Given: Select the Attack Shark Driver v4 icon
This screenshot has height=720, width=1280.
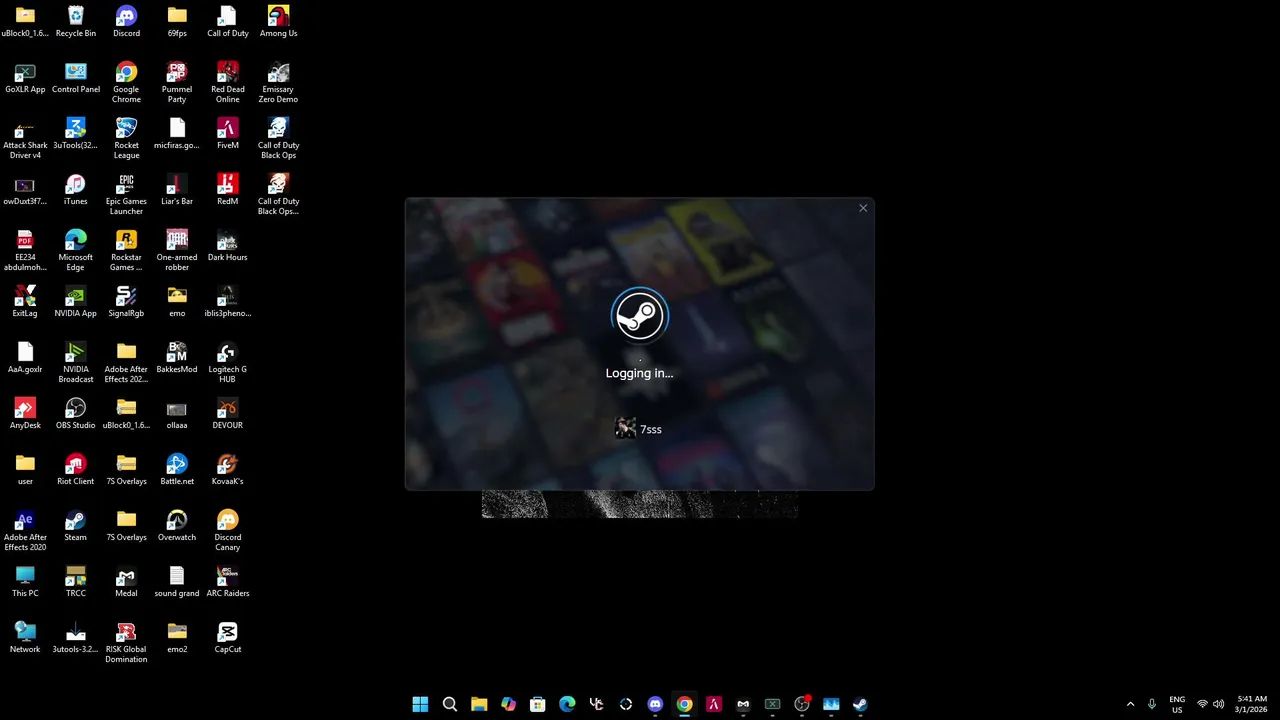Looking at the screenshot, I should point(25,138).
